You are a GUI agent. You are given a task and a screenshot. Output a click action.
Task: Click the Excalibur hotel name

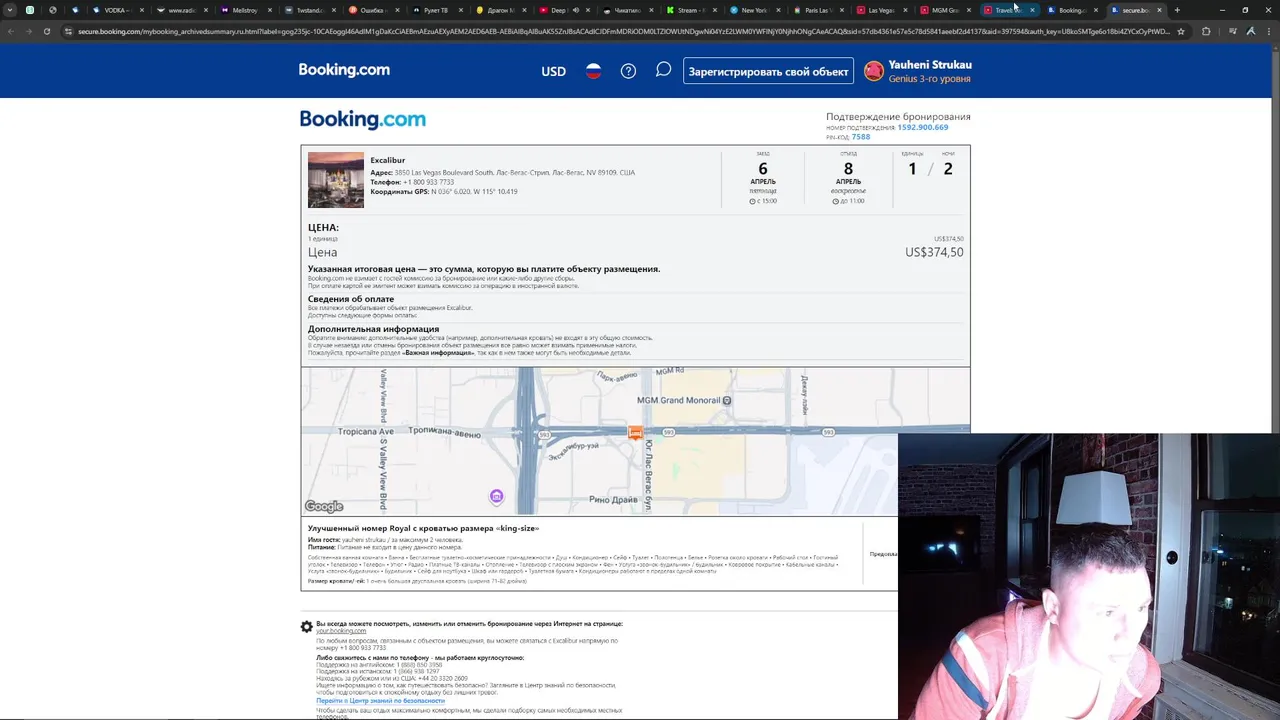pyautogui.click(x=388, y=160)
